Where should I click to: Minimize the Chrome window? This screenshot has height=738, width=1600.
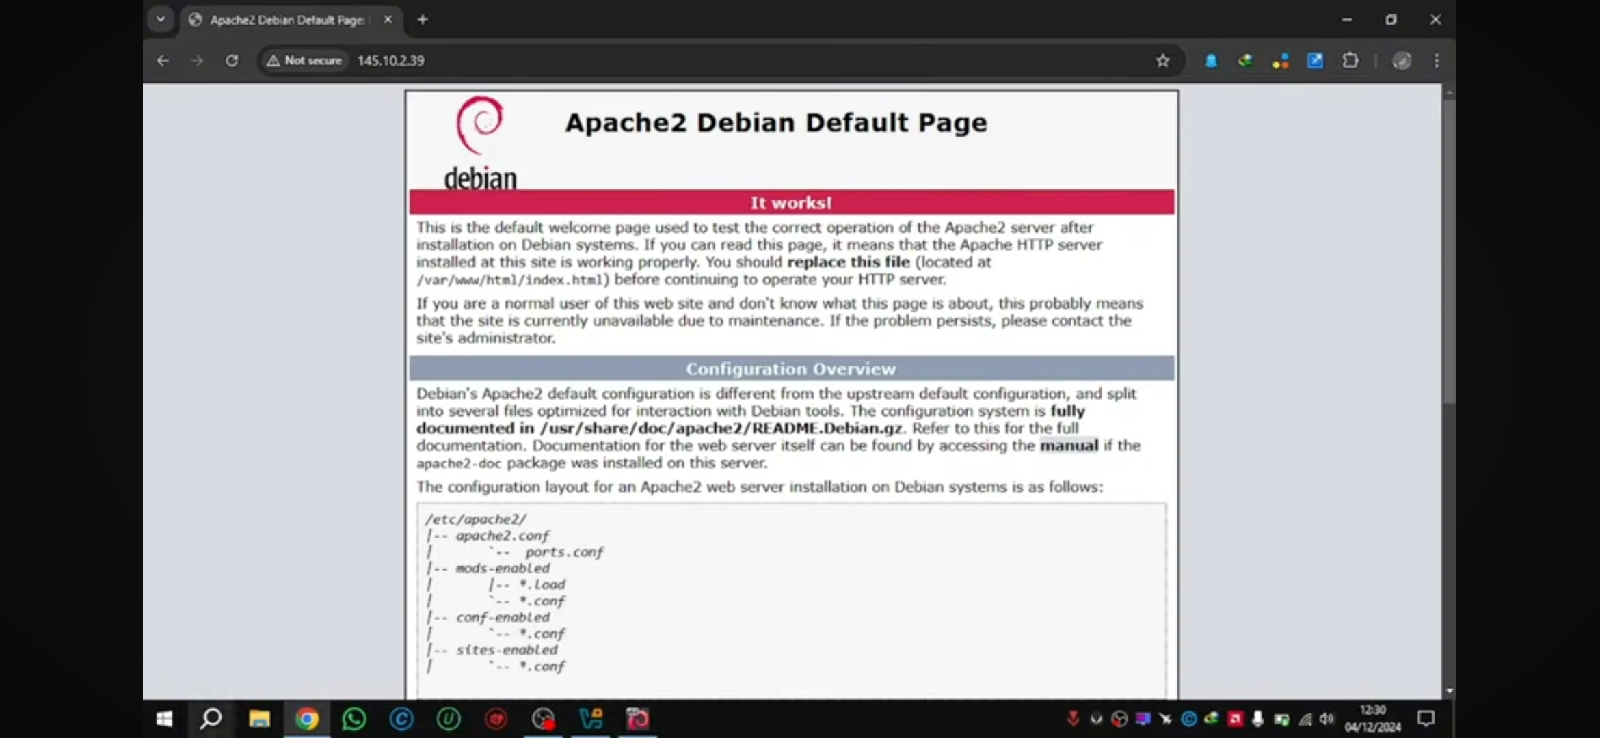(1347, 19)
